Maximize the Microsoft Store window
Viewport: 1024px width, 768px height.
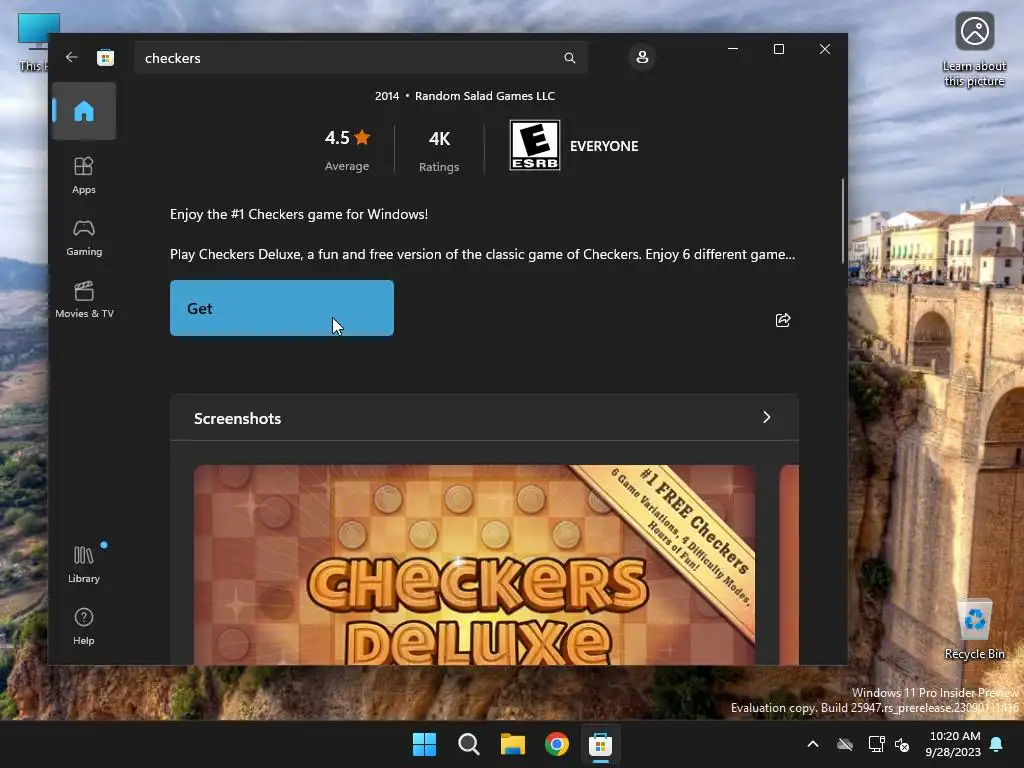pyautogui.click(x=778, y=49)
